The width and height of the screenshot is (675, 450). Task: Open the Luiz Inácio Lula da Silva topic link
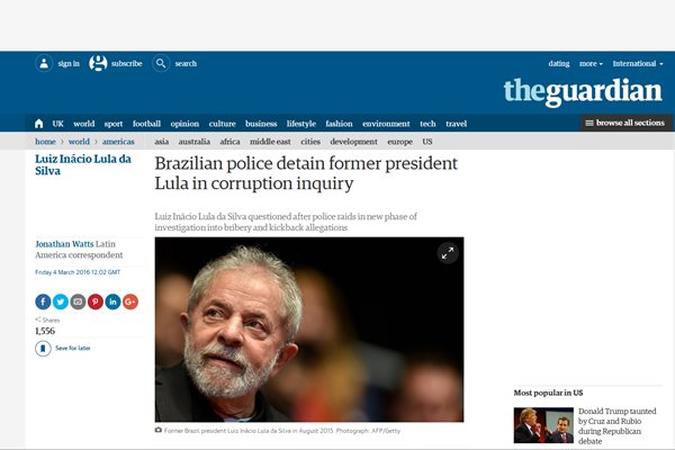pyautogui.click(x=83, y=165)
